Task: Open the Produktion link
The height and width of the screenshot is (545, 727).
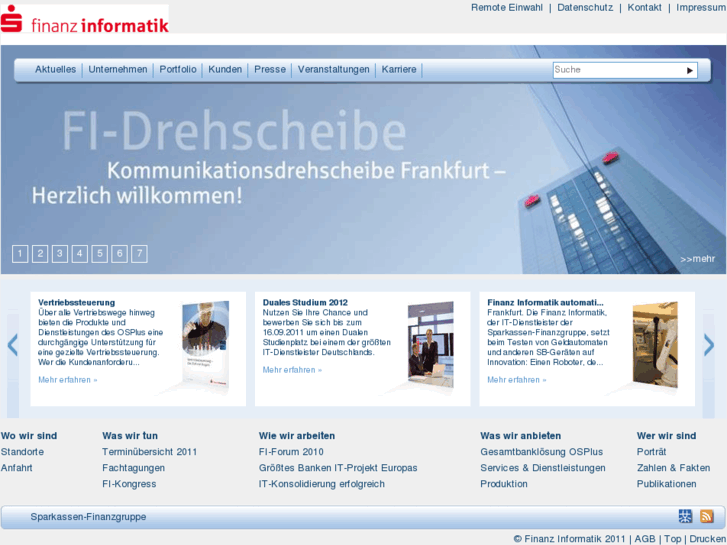Action: pos(504,484)
